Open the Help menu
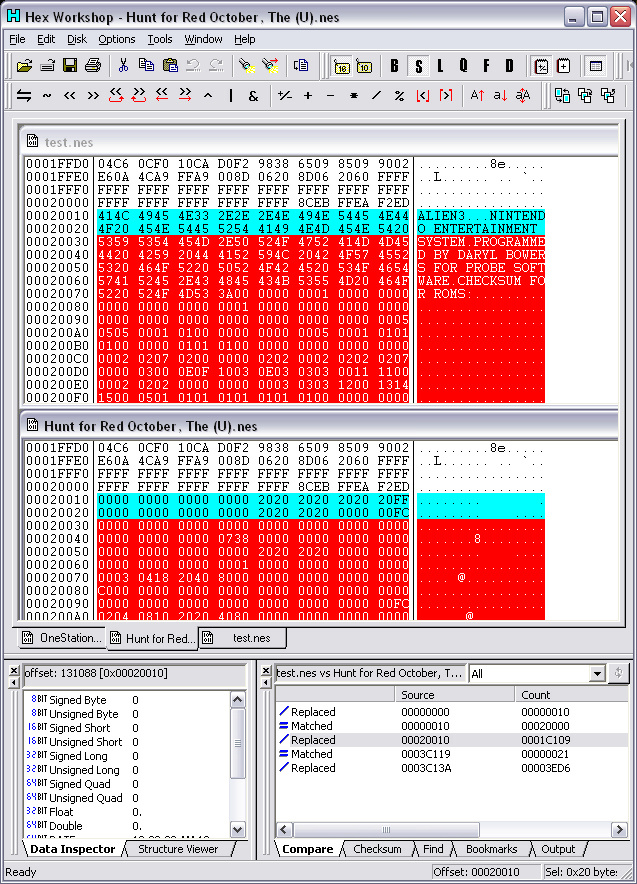Viewport: 637px width, 884px height. click(x=245, y=39)
